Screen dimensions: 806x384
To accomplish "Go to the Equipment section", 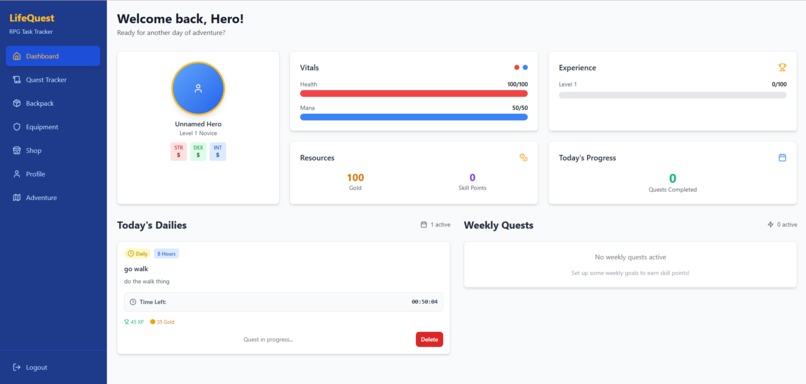I will click(53, 127).
